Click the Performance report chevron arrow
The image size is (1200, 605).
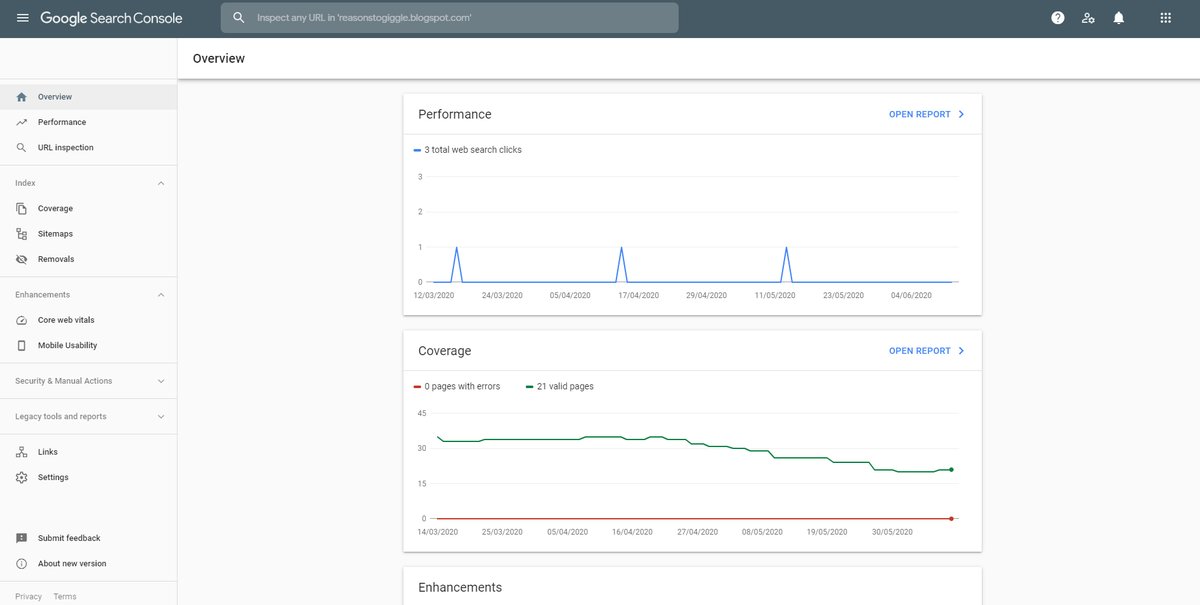962,114
